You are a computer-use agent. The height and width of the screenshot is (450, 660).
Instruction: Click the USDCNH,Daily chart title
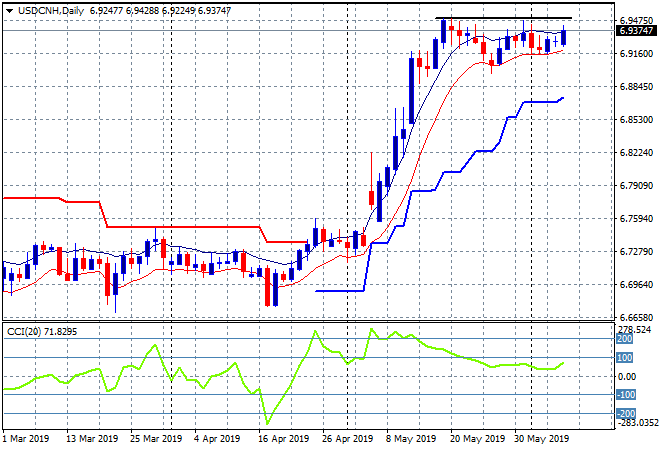(51, 11)
